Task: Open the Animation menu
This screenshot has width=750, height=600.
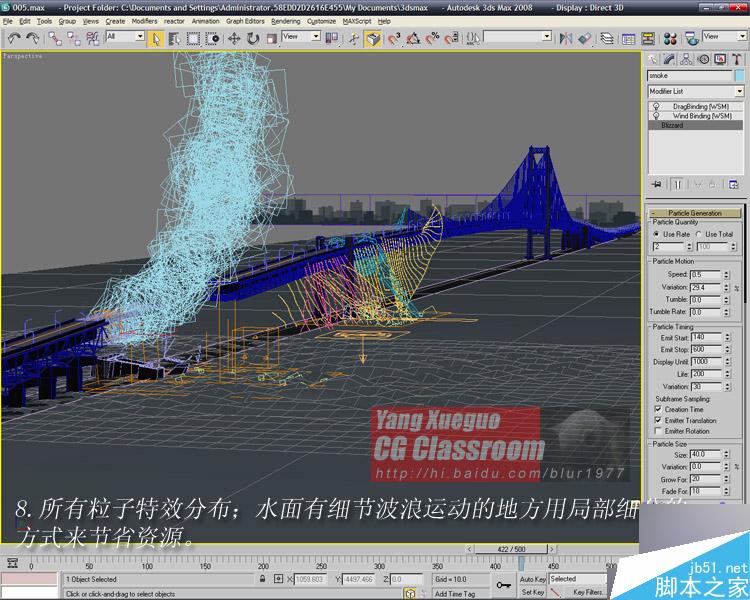Action: (206, 21)
